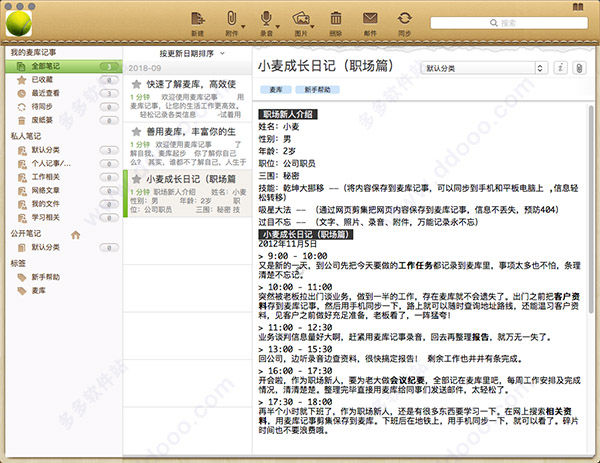The width and height of the screenshot is (600, 463).
Task: Click the 职场新人介绍 heading in note
Action: pyautogui.click(x=287, y=114)
